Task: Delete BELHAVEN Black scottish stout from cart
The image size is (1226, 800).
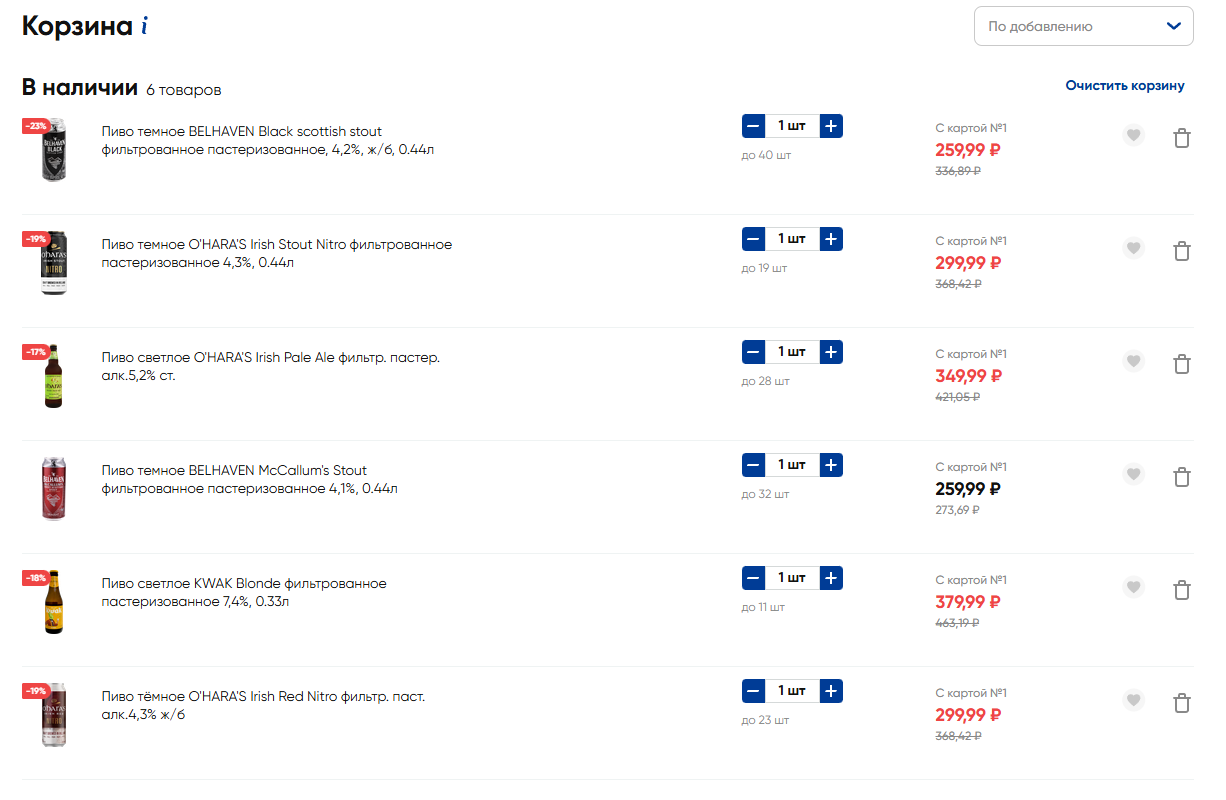Action: [x=1181, y=138]
